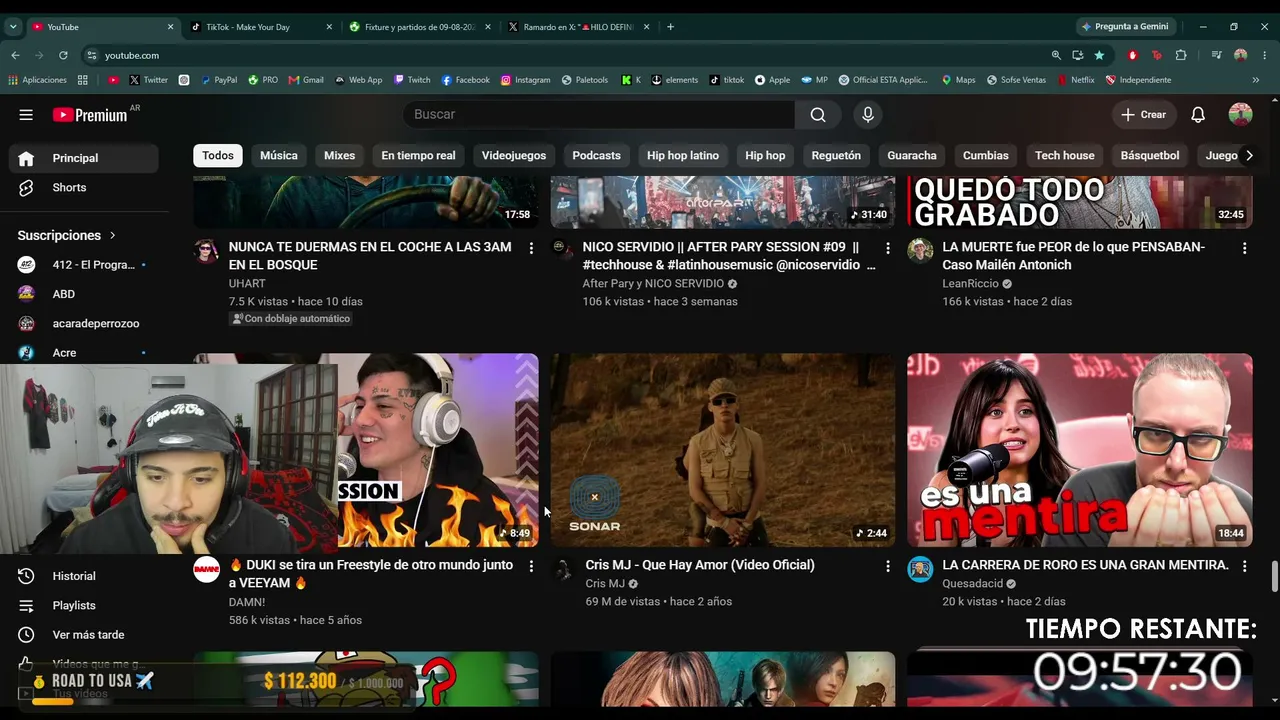Open the Principal home sidebar item
Screen dimensions: 1280x720
(x=84, y=158)
